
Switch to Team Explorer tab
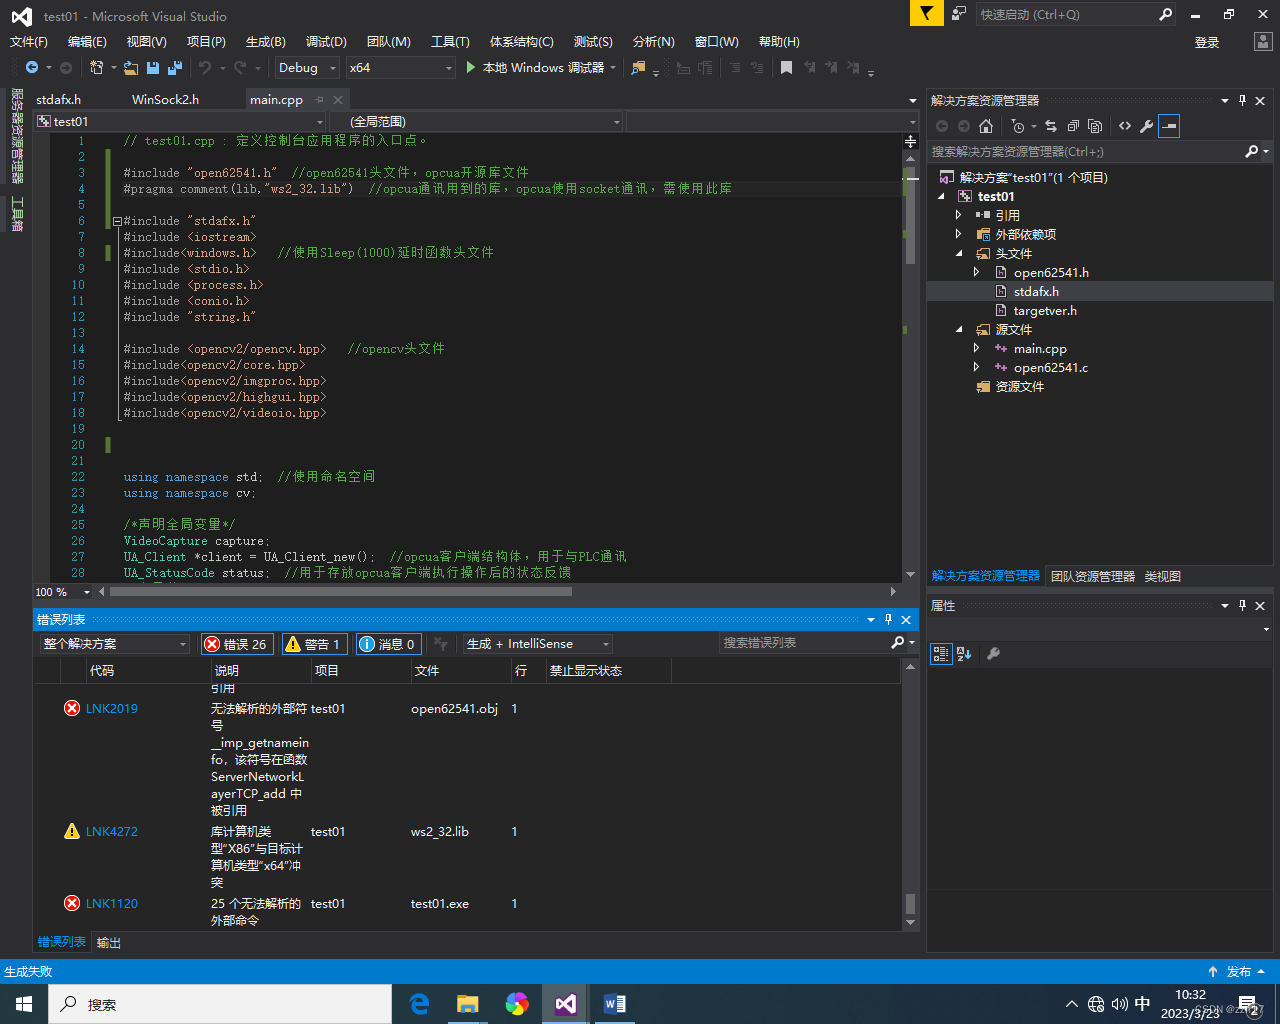(1093, 576)
